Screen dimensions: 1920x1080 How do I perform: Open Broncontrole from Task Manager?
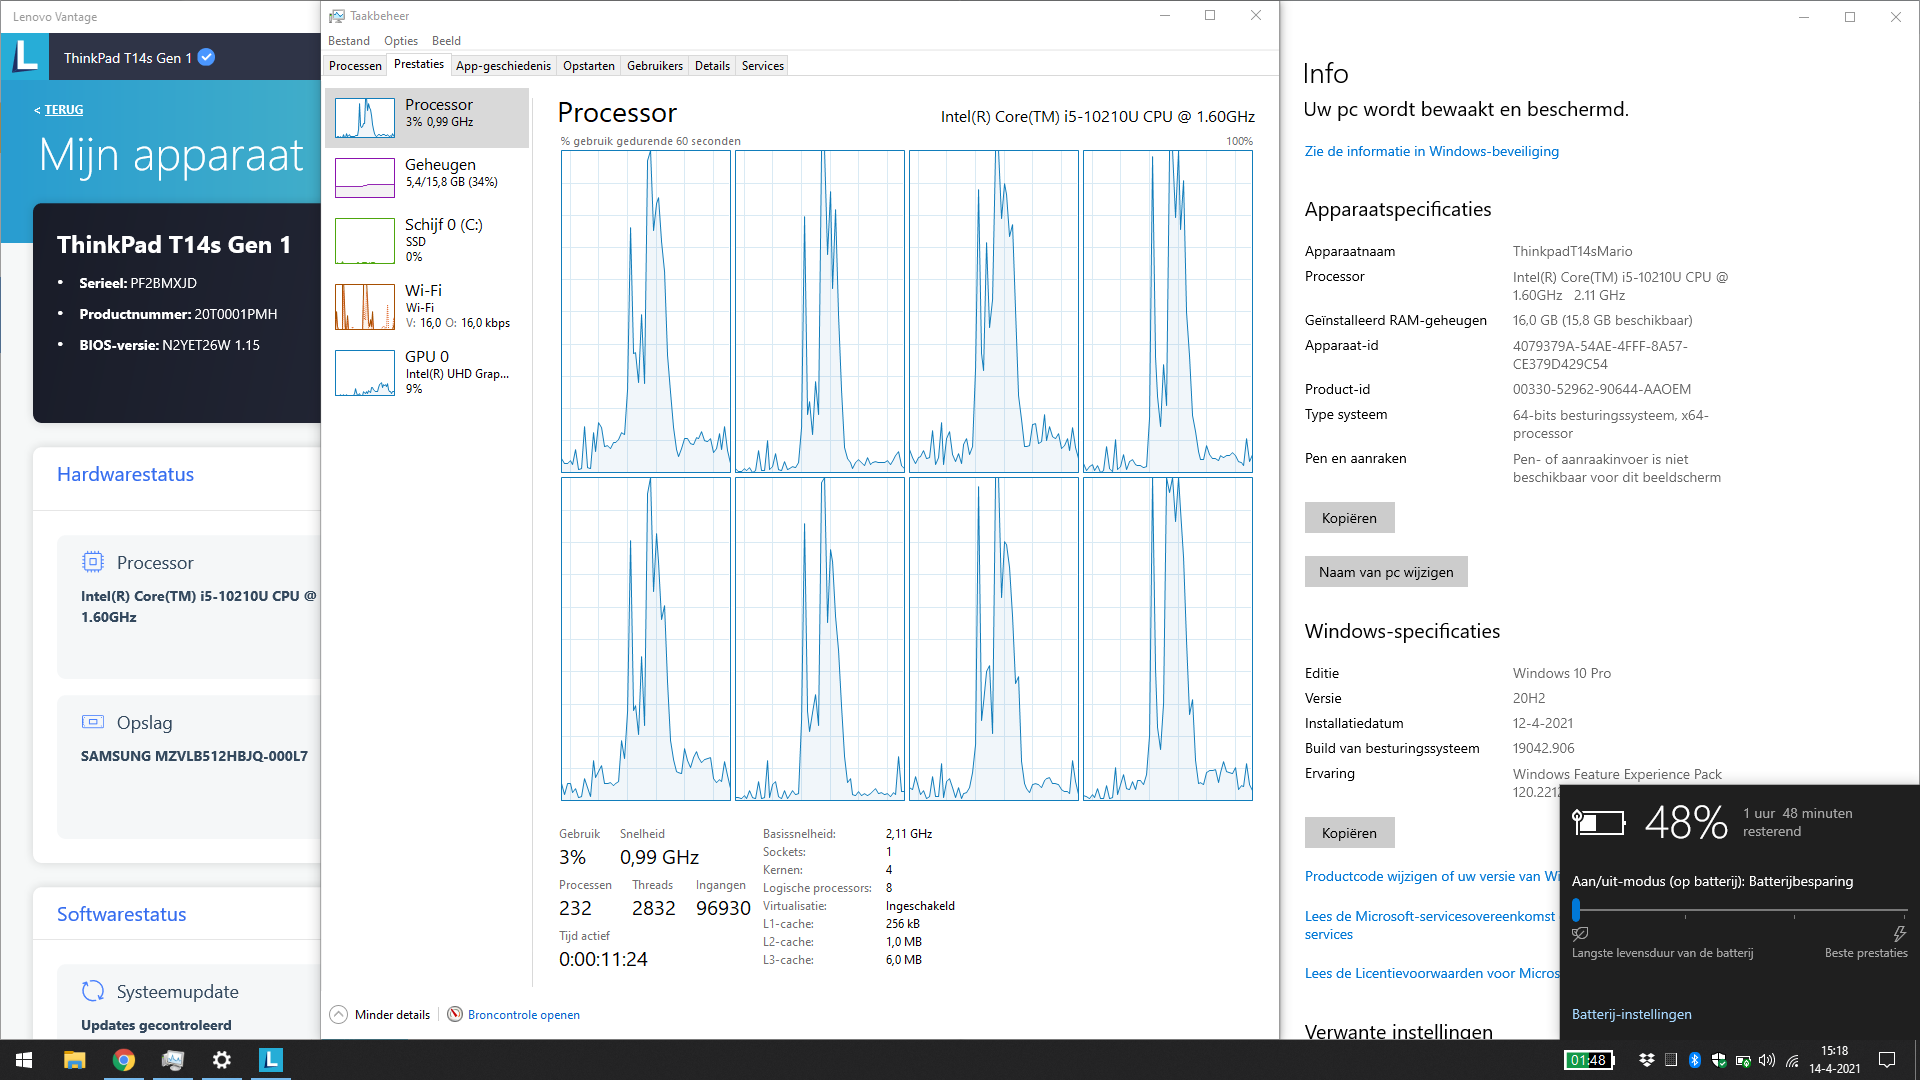523,1014
